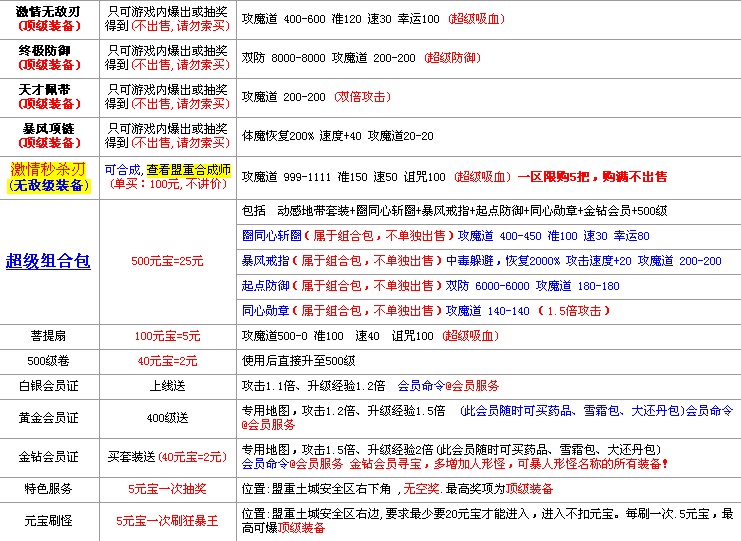Click the 暴风项链 item name
Screen dimensions: 741x541
click(x=49, y=128)
